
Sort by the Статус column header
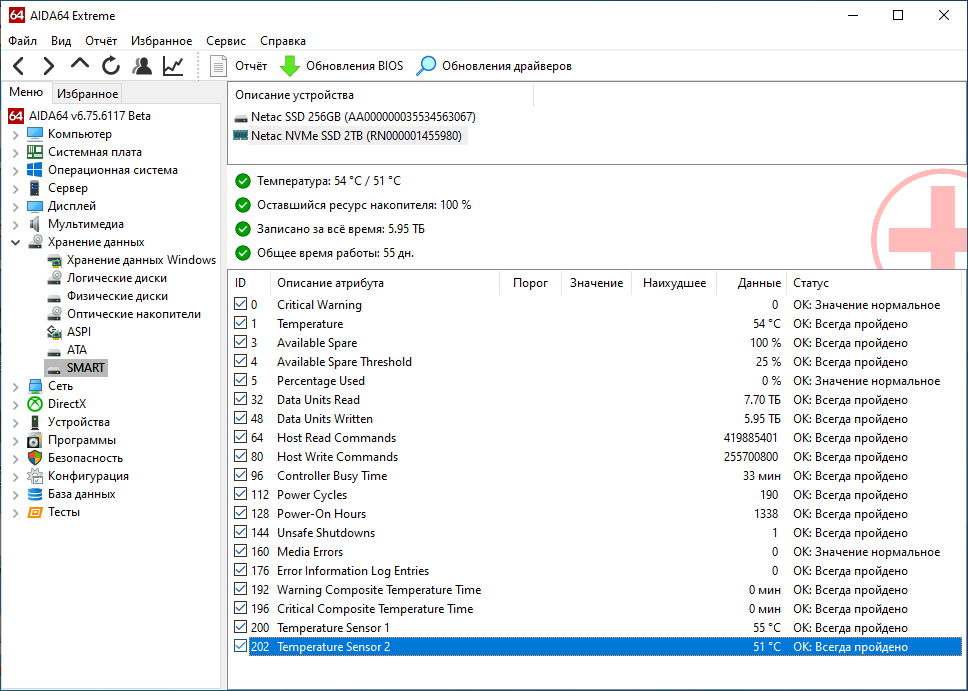tap(874, 283)
